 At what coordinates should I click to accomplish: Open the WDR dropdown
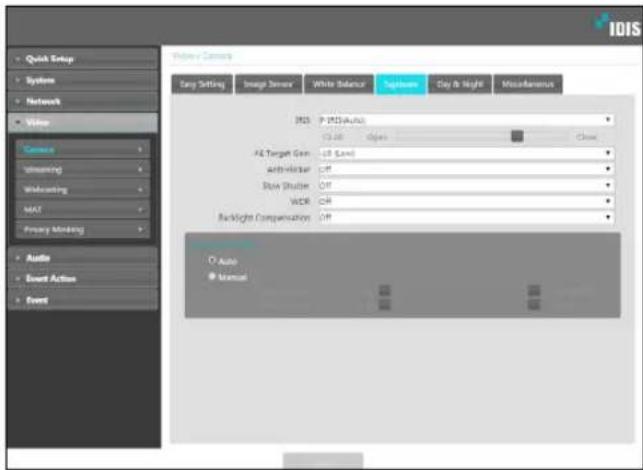(x=466, y=201)
